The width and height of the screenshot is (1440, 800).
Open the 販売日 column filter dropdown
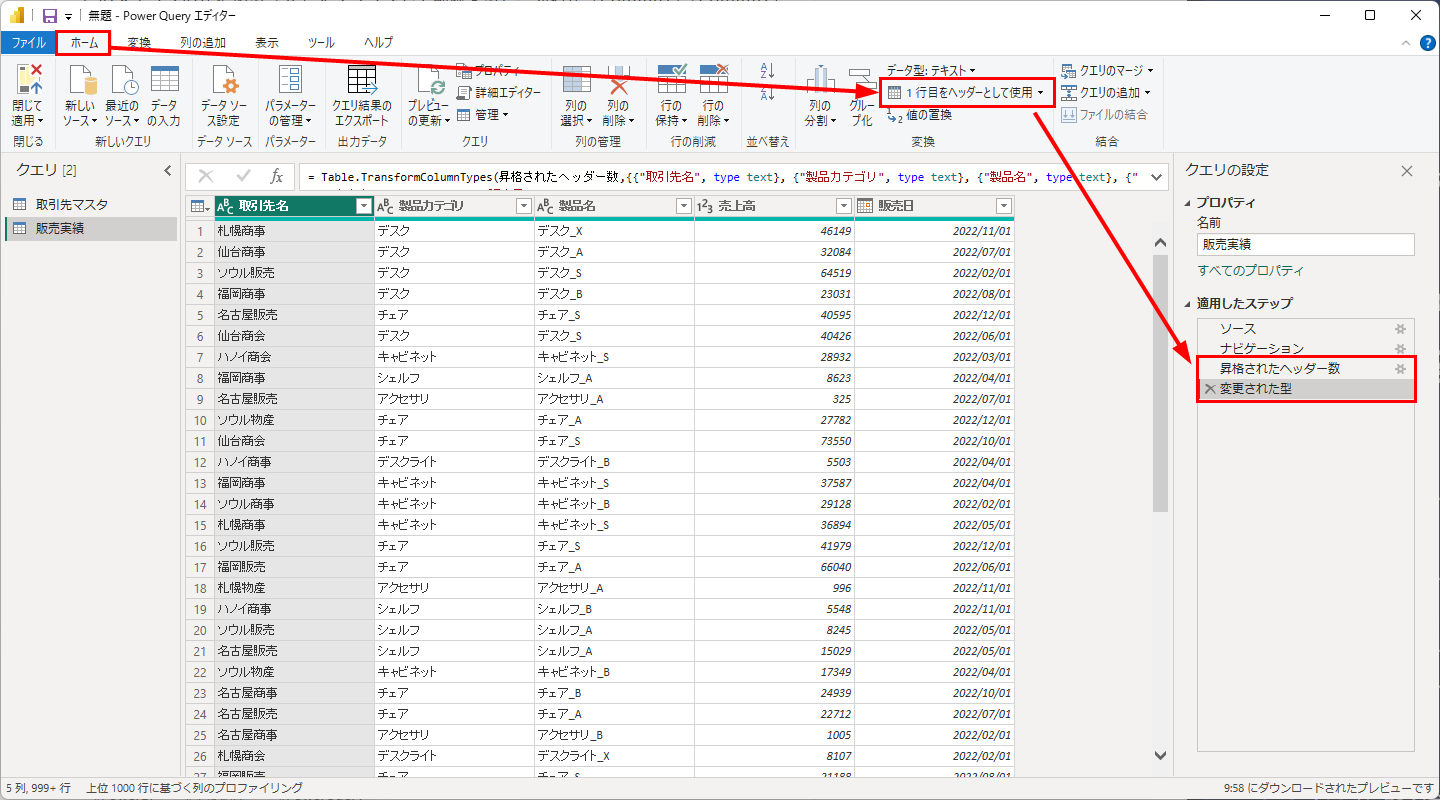pyautogui.click(x=1004, y=206)
